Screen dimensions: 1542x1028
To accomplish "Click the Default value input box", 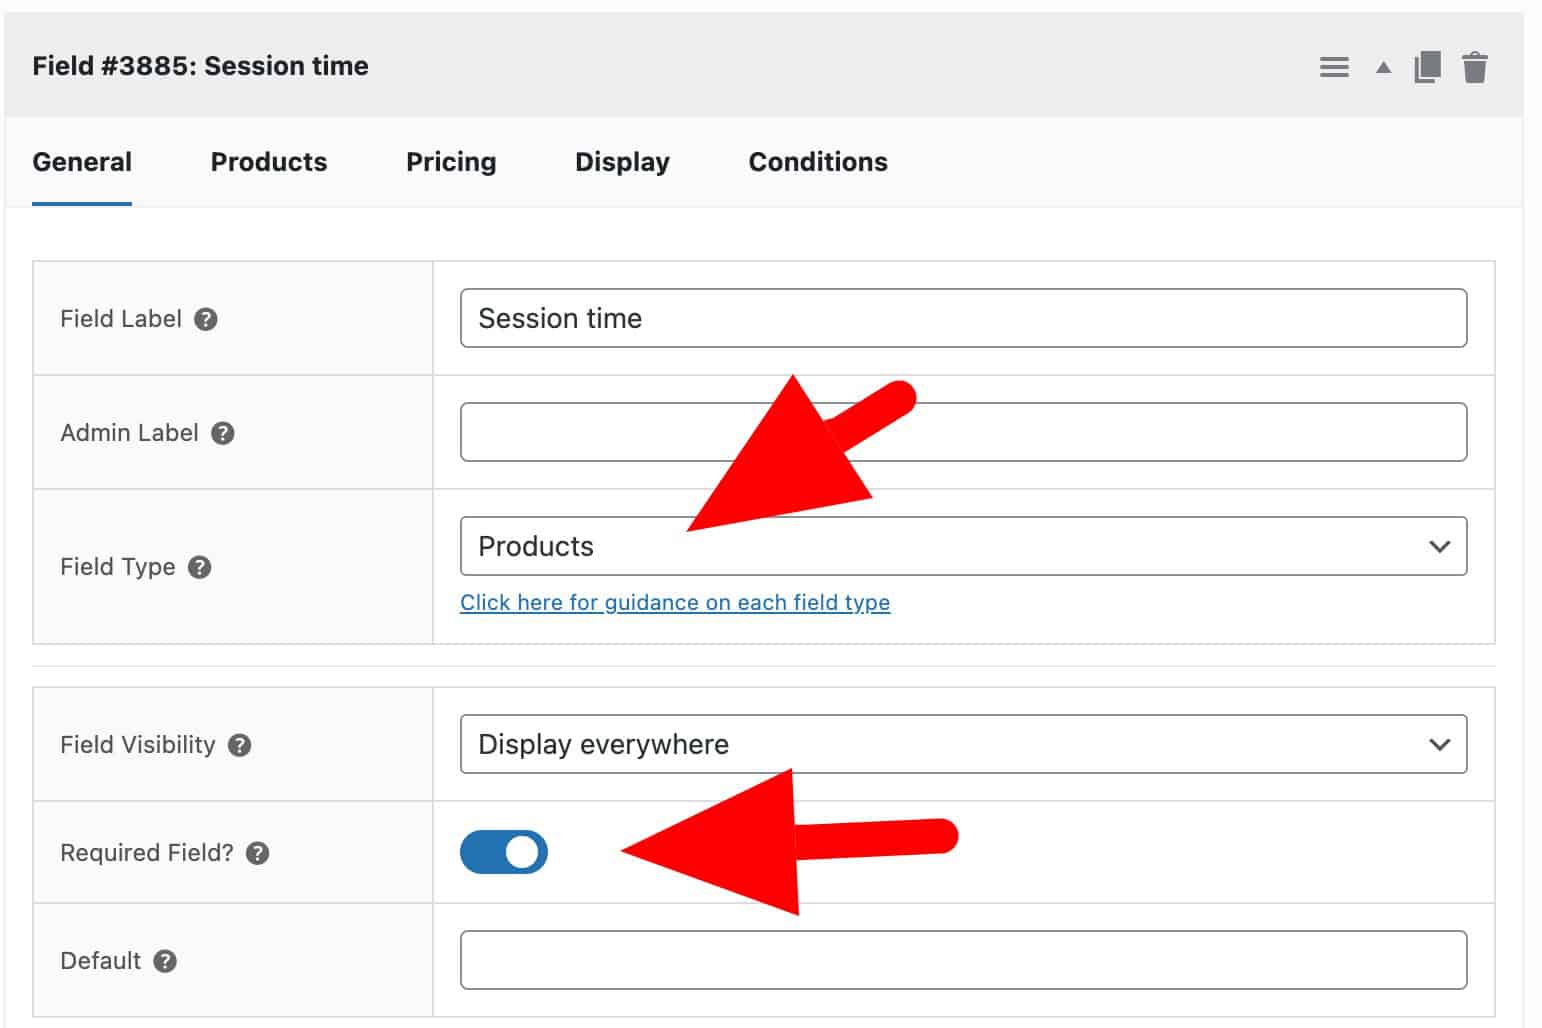I will [x=963, y=960].
